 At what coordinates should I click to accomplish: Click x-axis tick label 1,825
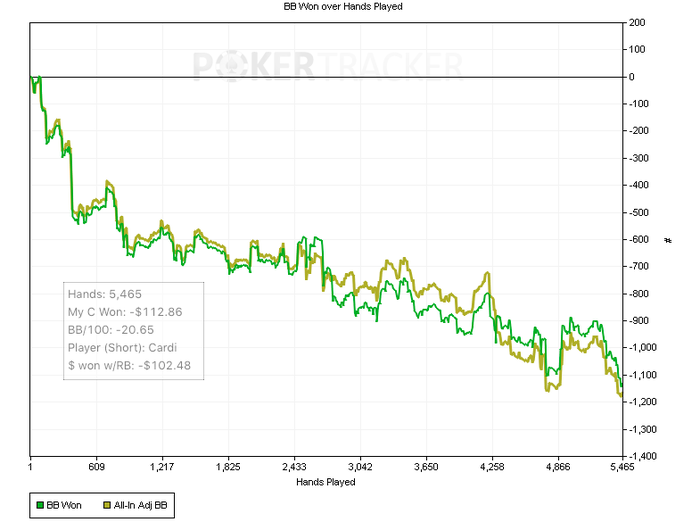click(228, 467)
